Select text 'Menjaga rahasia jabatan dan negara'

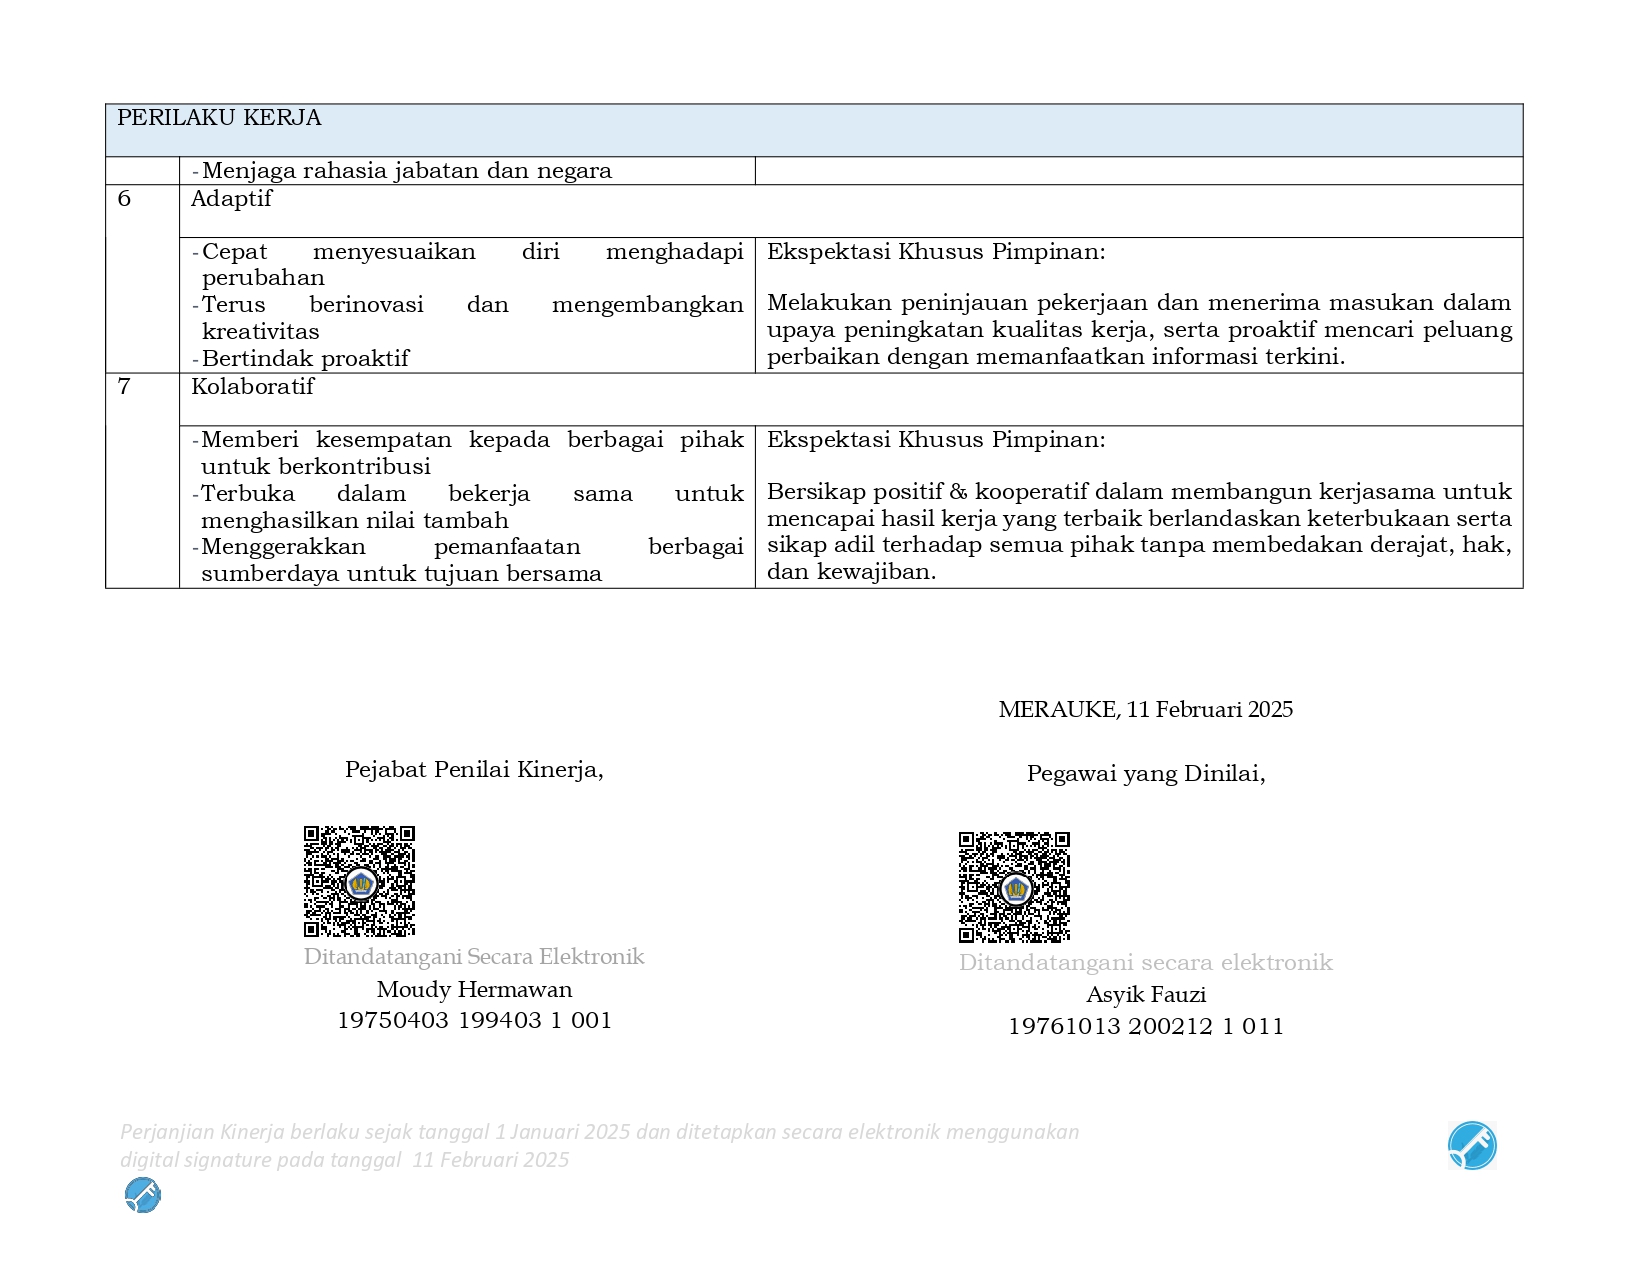point(407,171)
